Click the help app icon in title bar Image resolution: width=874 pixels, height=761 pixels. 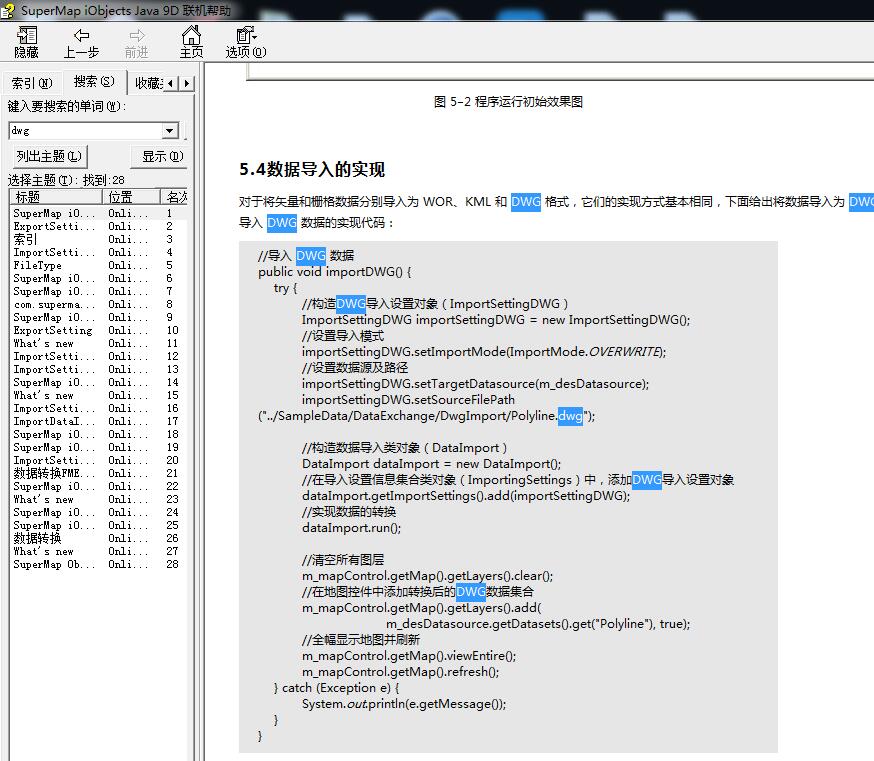click(x=9, y=10)
